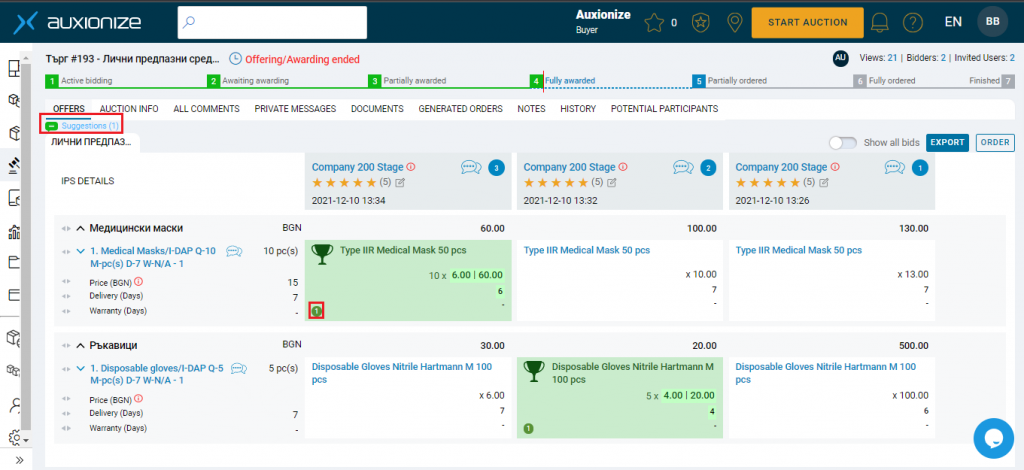1024x470 pixels.
Task: Collapse the Медицински маски group
Action: click(80, 228)
